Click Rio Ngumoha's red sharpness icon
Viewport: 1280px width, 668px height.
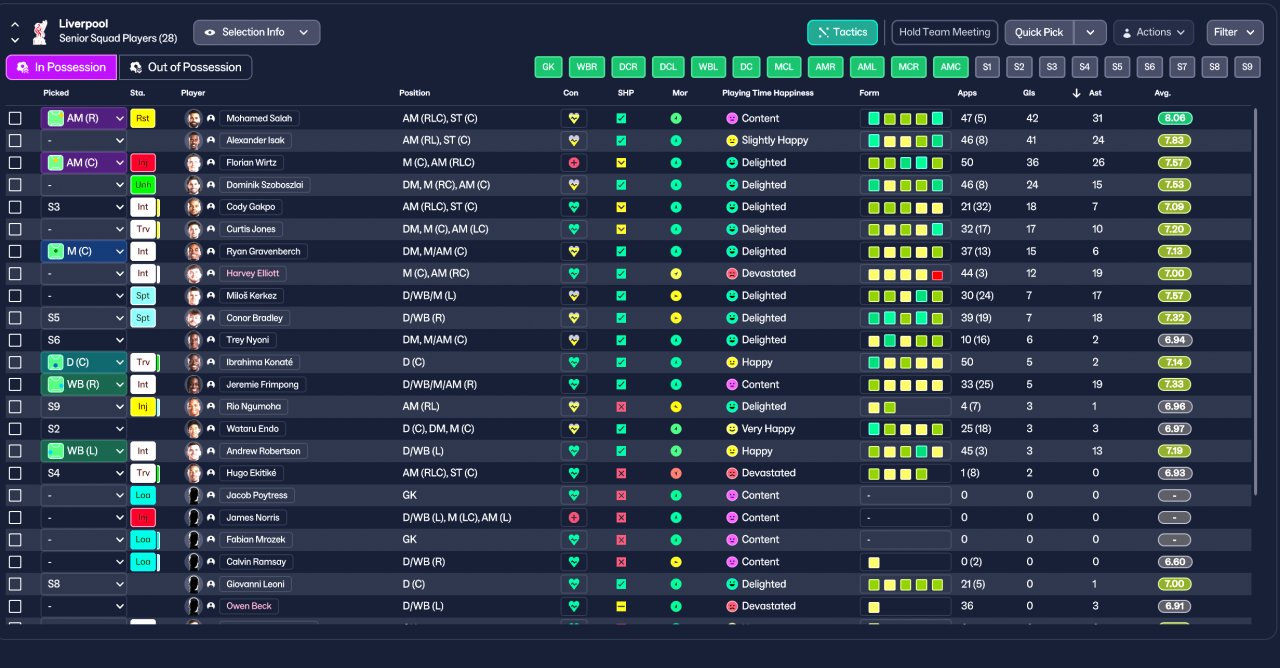pos(621,406)
